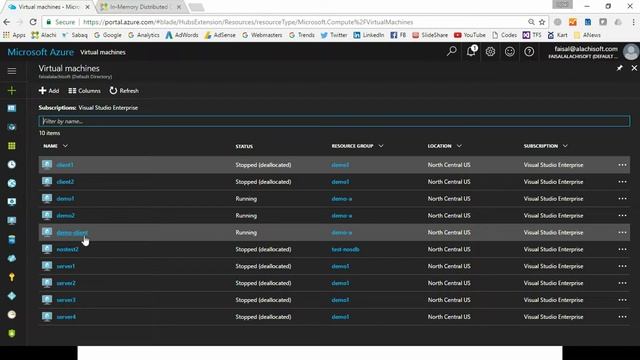Open the help question mark icon

coord(529,51)
